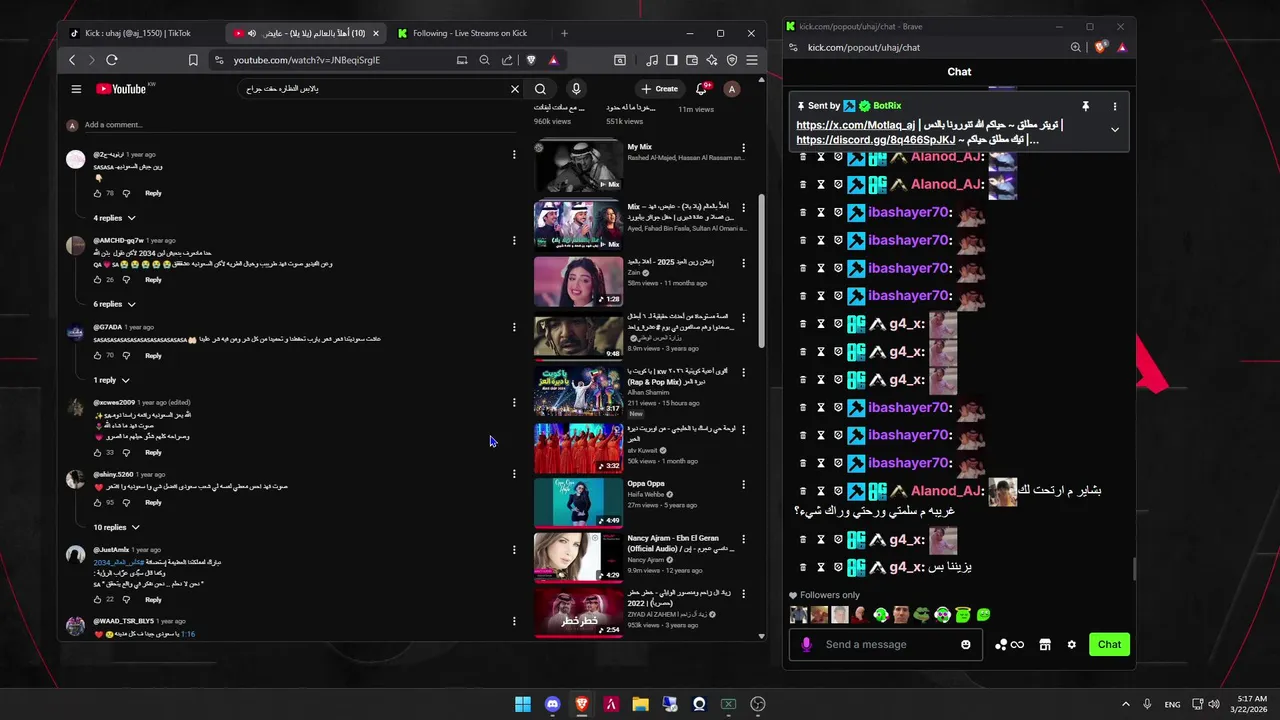Show hidden system tray icons
Viewport: 1280px width, 720px height.
tap(1125, 704)
